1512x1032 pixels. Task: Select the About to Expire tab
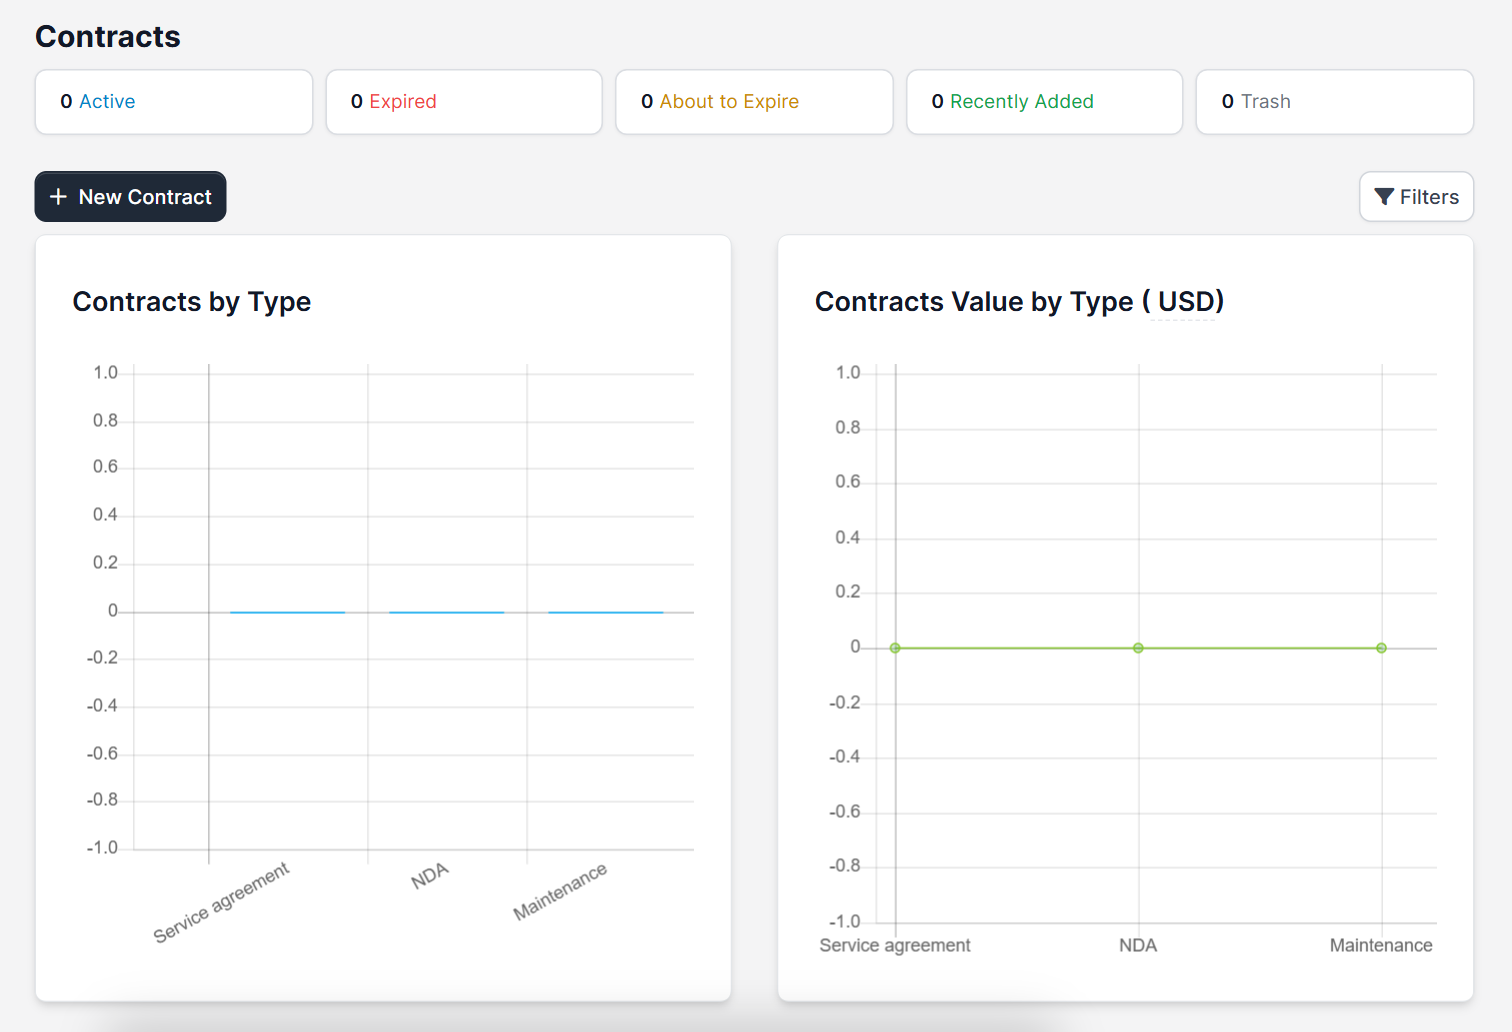(x=754, y=102)
